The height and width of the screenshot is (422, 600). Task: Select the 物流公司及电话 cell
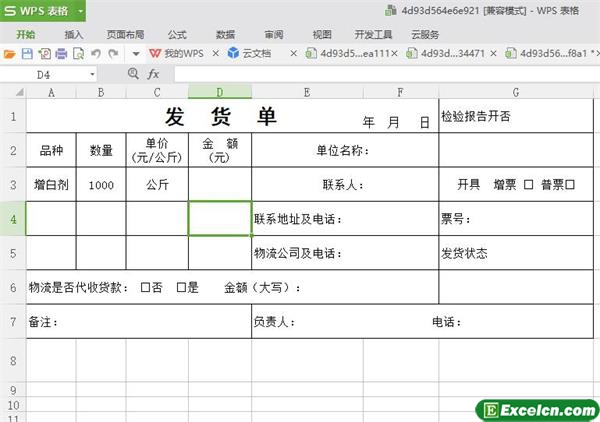345,253
